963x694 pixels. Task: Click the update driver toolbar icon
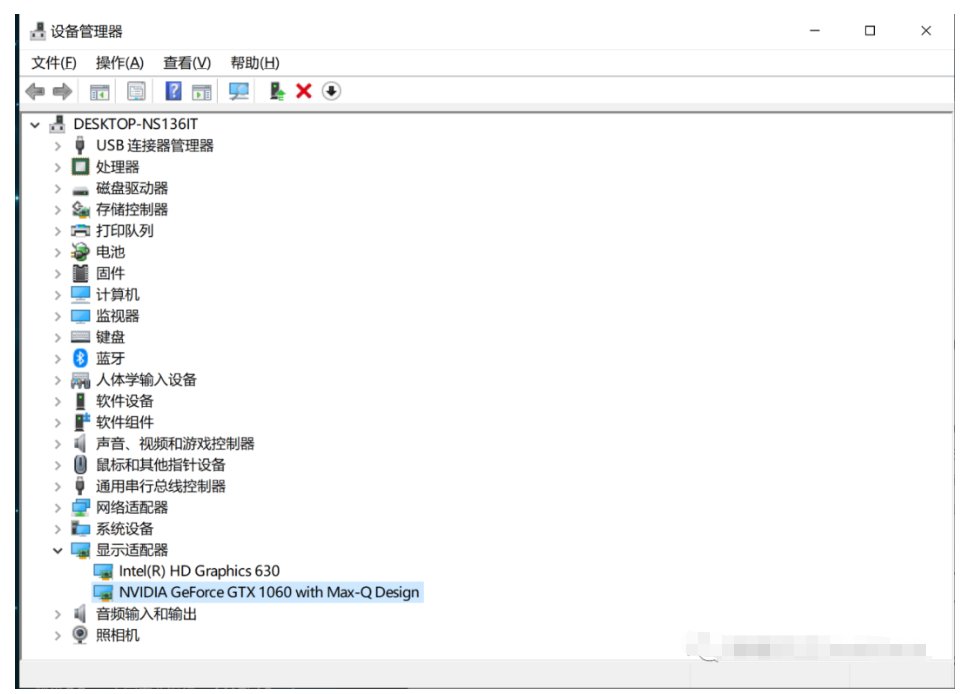click(x=277, y=91)
